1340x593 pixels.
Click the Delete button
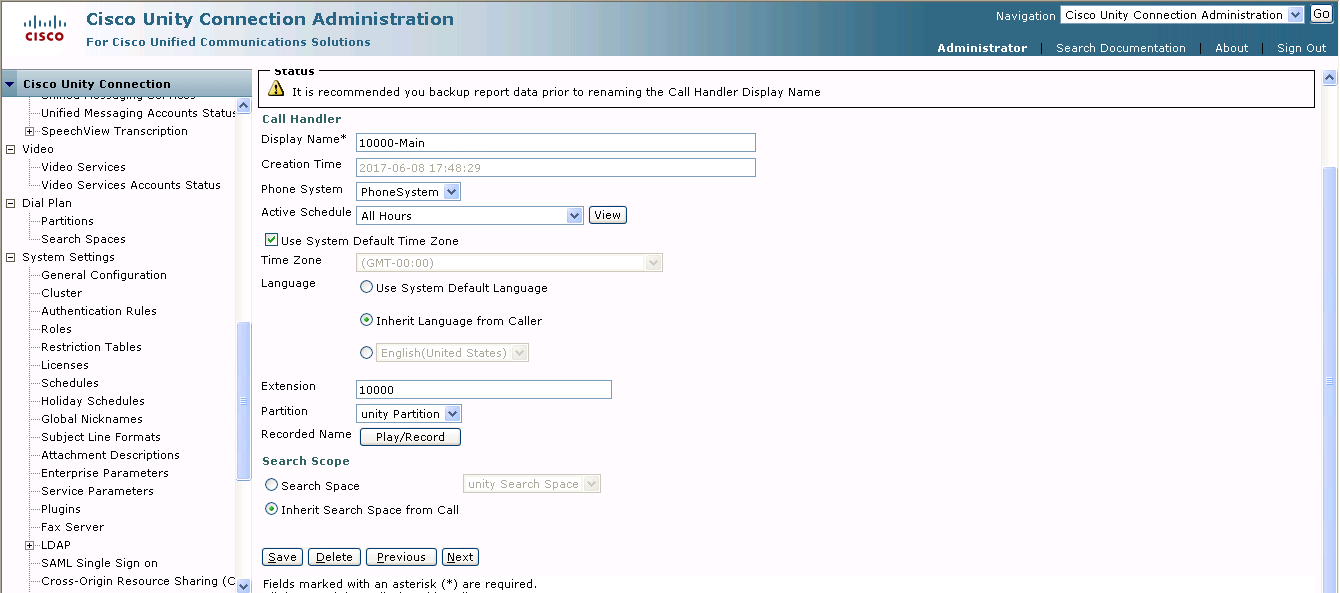[x=334, y=557]
